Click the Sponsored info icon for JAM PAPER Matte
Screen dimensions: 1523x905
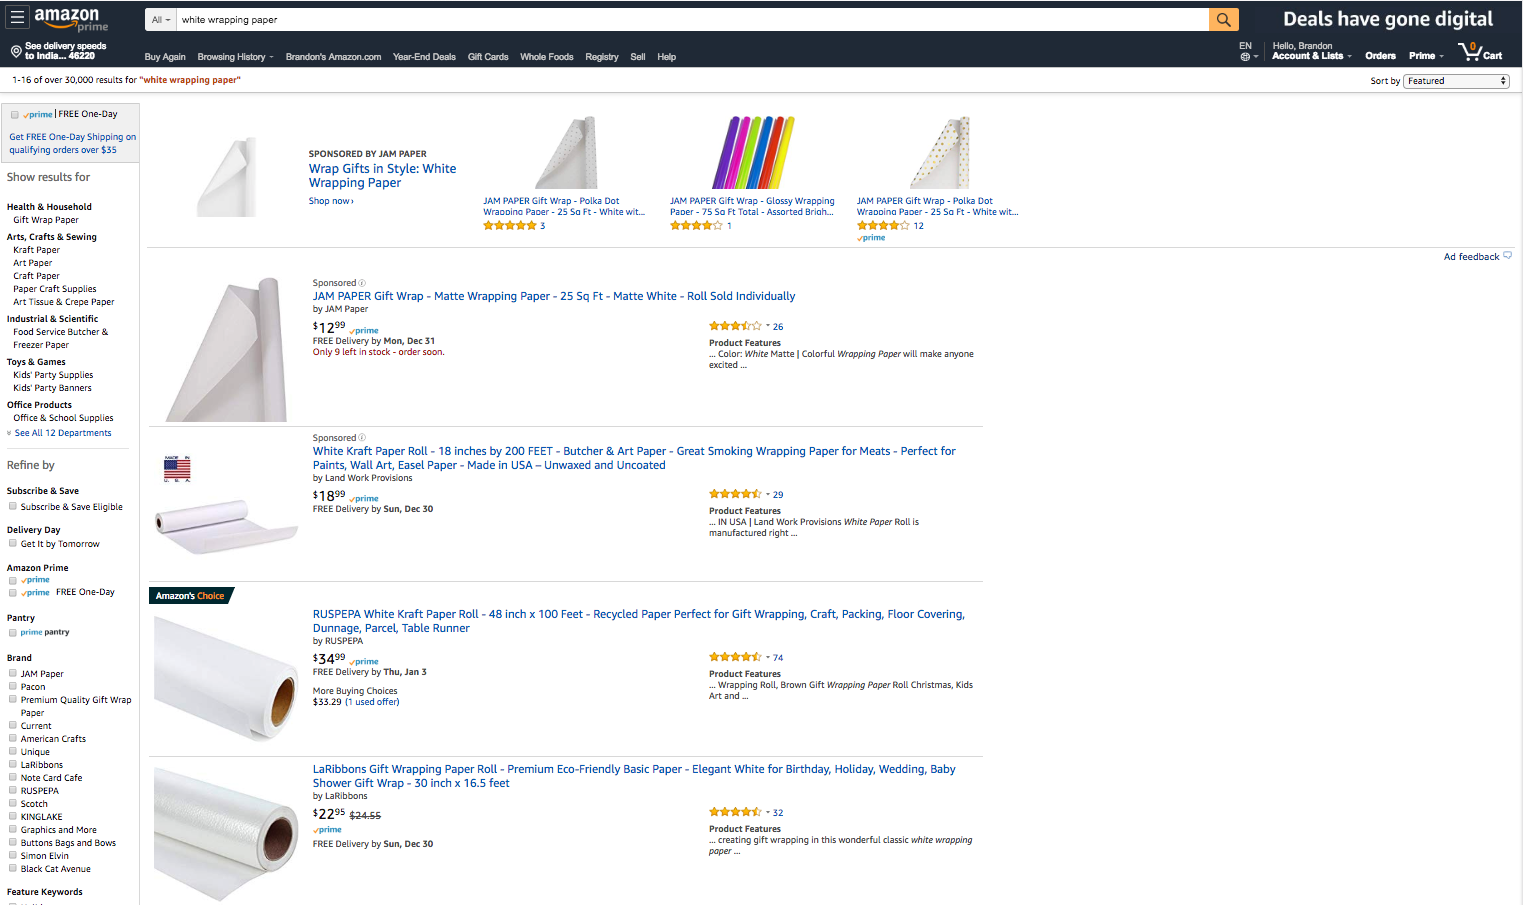(x=362, y=283)
